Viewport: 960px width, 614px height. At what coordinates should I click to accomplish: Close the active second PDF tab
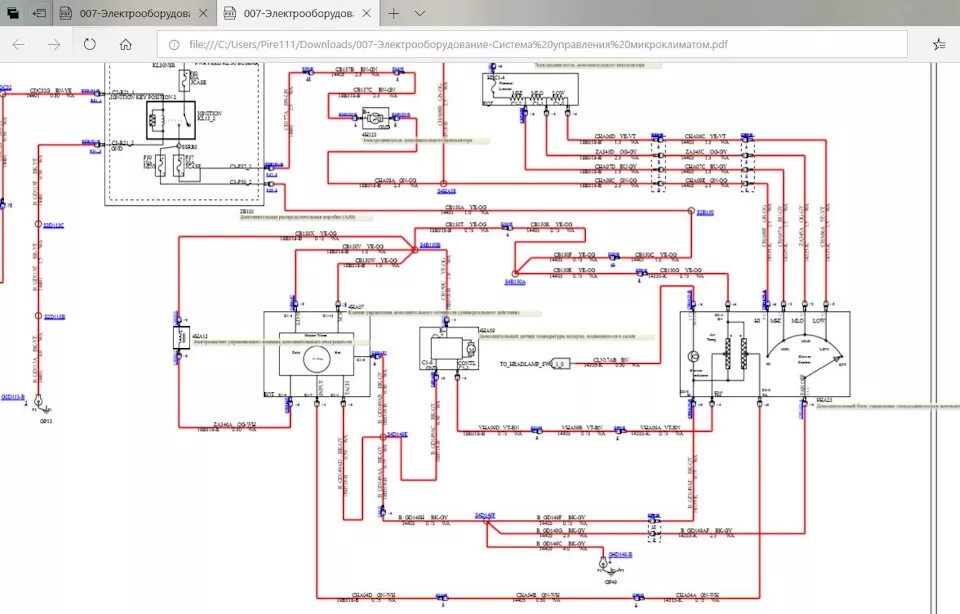(x=366, y=13)
